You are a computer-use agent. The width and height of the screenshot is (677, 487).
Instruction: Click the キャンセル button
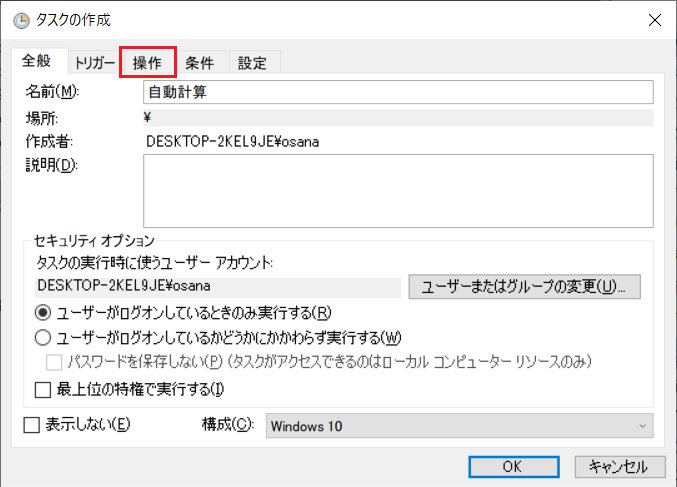[x=620, y=467]
